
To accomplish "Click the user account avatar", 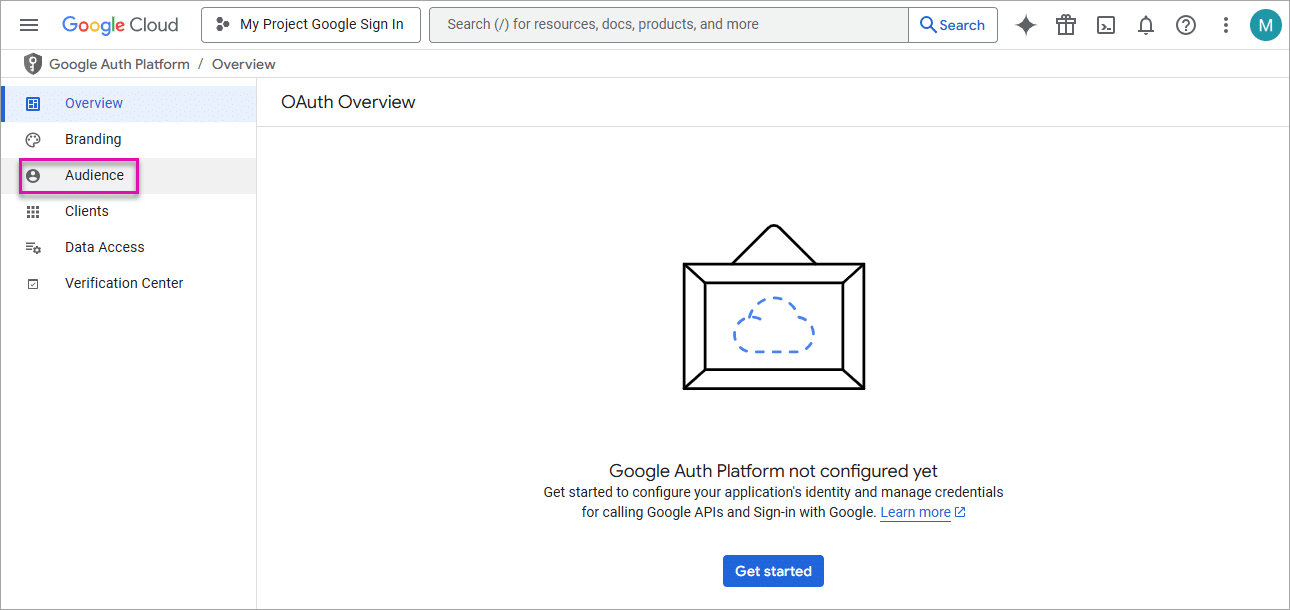I will click(1265, 25).
